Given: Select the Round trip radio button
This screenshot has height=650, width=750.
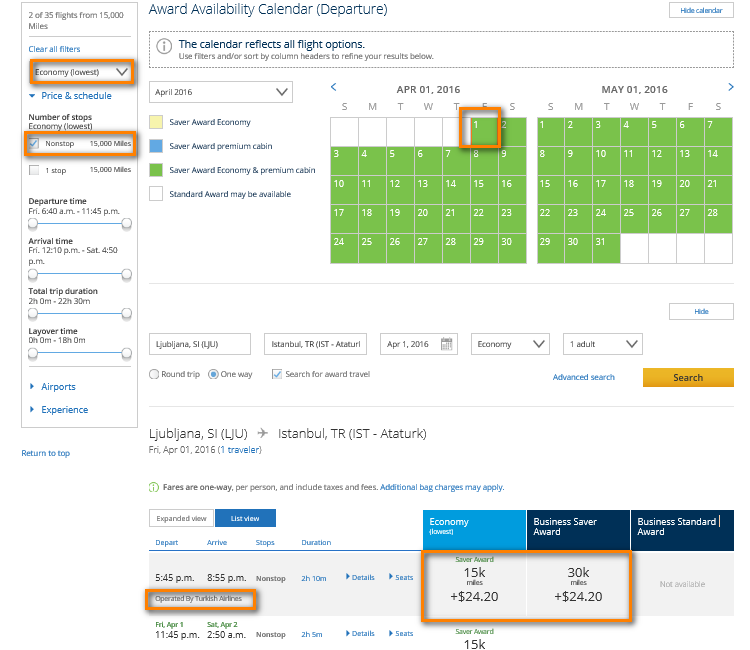Looking at the screenshot, I should click(154, 374).
